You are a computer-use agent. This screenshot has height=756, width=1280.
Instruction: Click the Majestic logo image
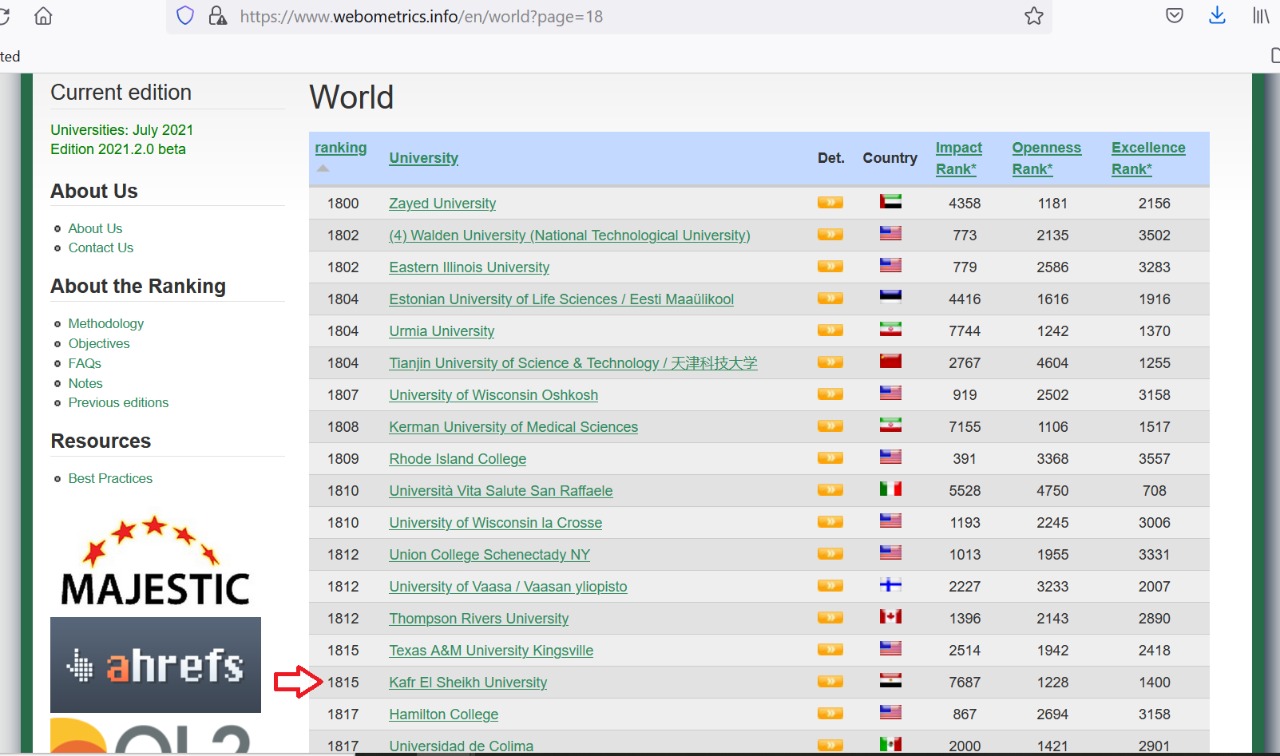(x=155, y=562)
